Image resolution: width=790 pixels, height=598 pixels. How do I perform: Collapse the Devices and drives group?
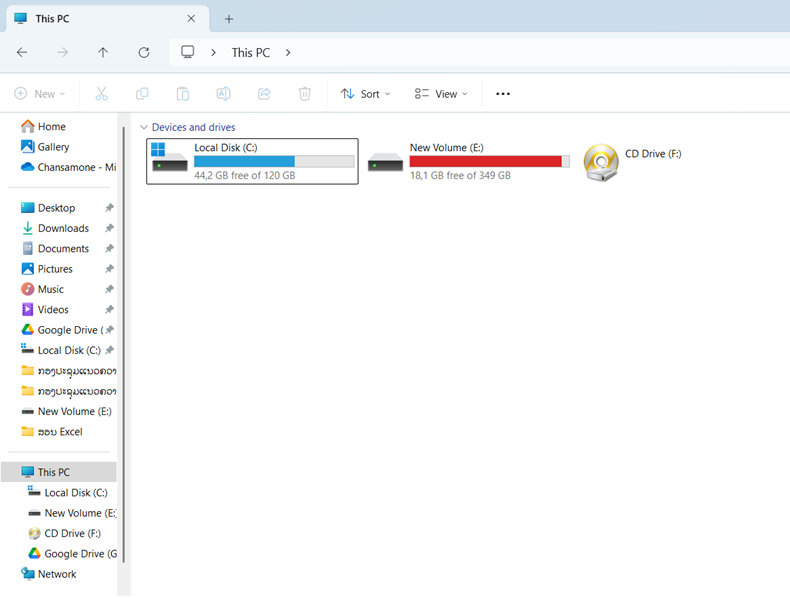pos(144,128)
